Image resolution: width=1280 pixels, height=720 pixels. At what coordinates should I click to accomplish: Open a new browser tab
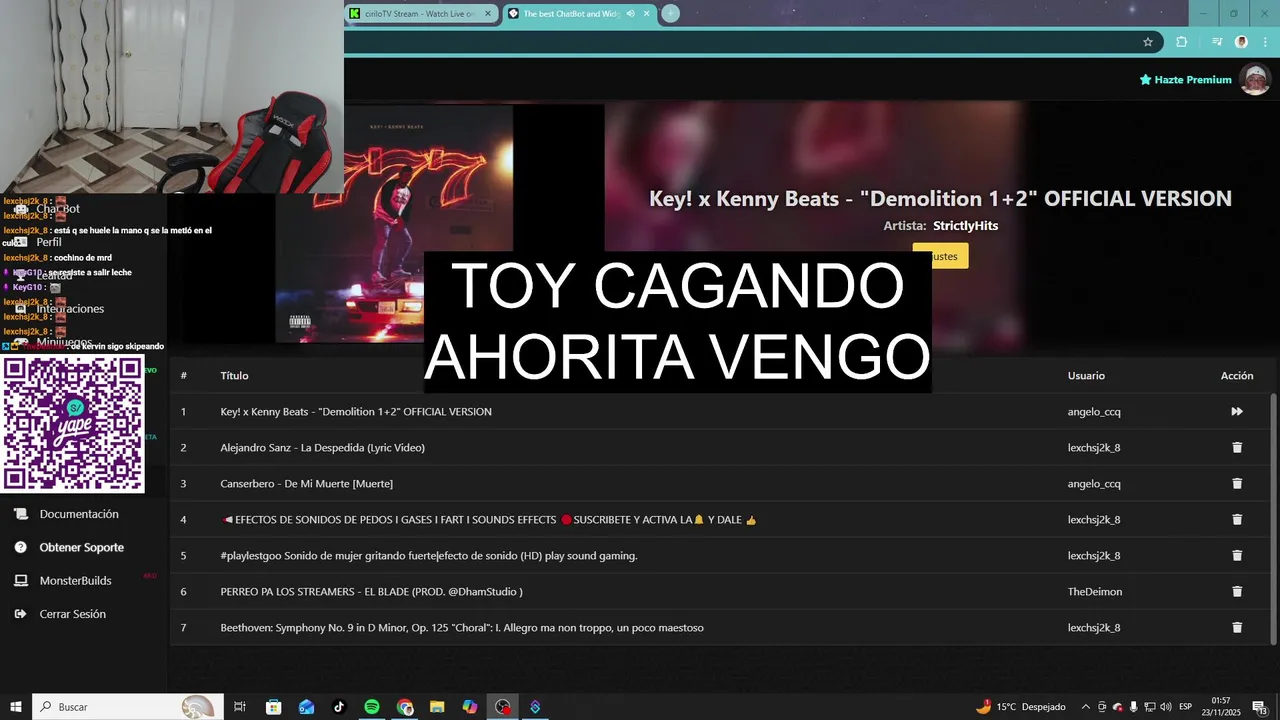click(x=670, y=14)
